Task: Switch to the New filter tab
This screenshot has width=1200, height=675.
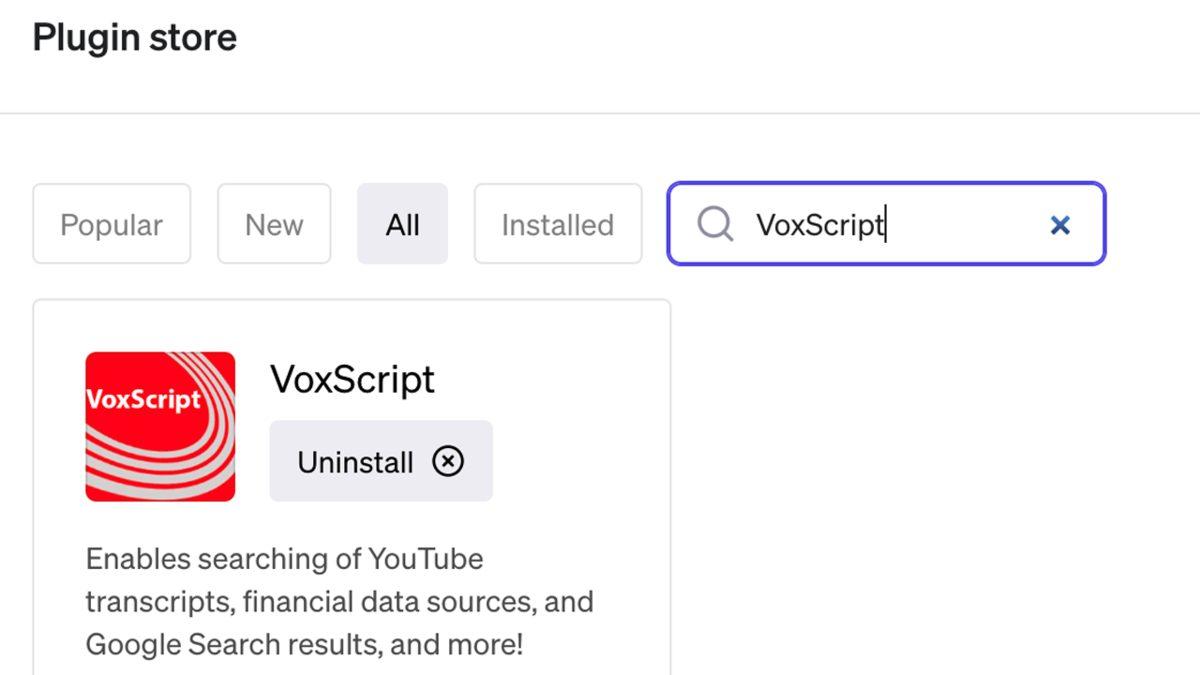Action: point(274,224)
